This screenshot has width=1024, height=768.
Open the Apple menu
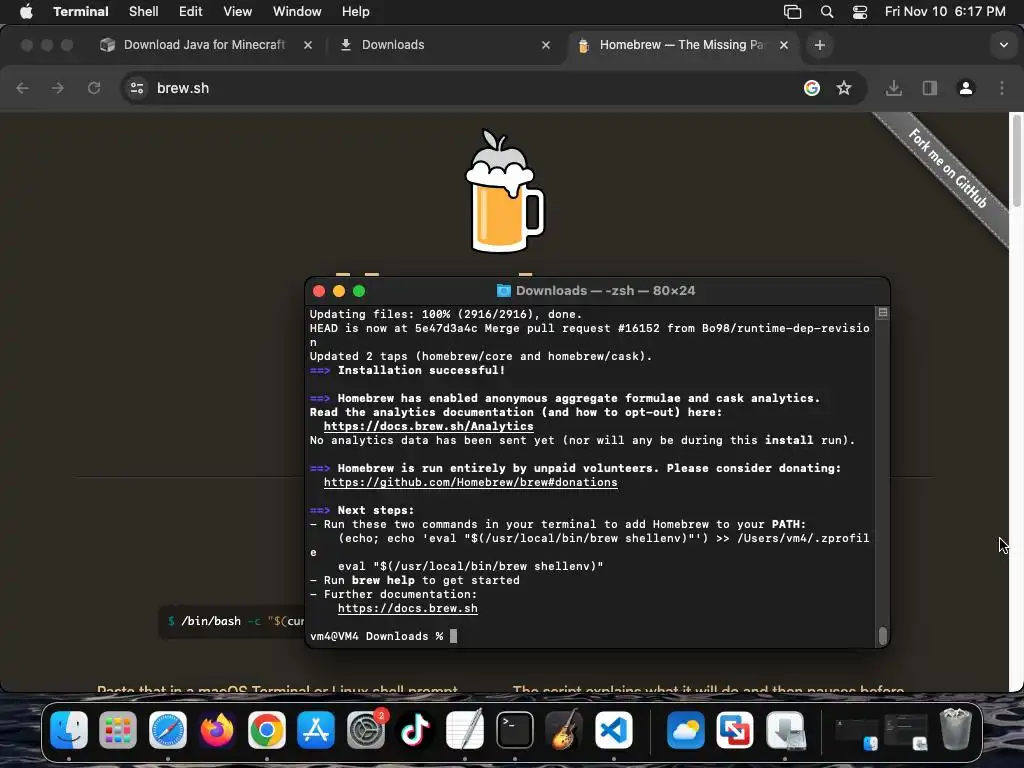coord(26,12)
